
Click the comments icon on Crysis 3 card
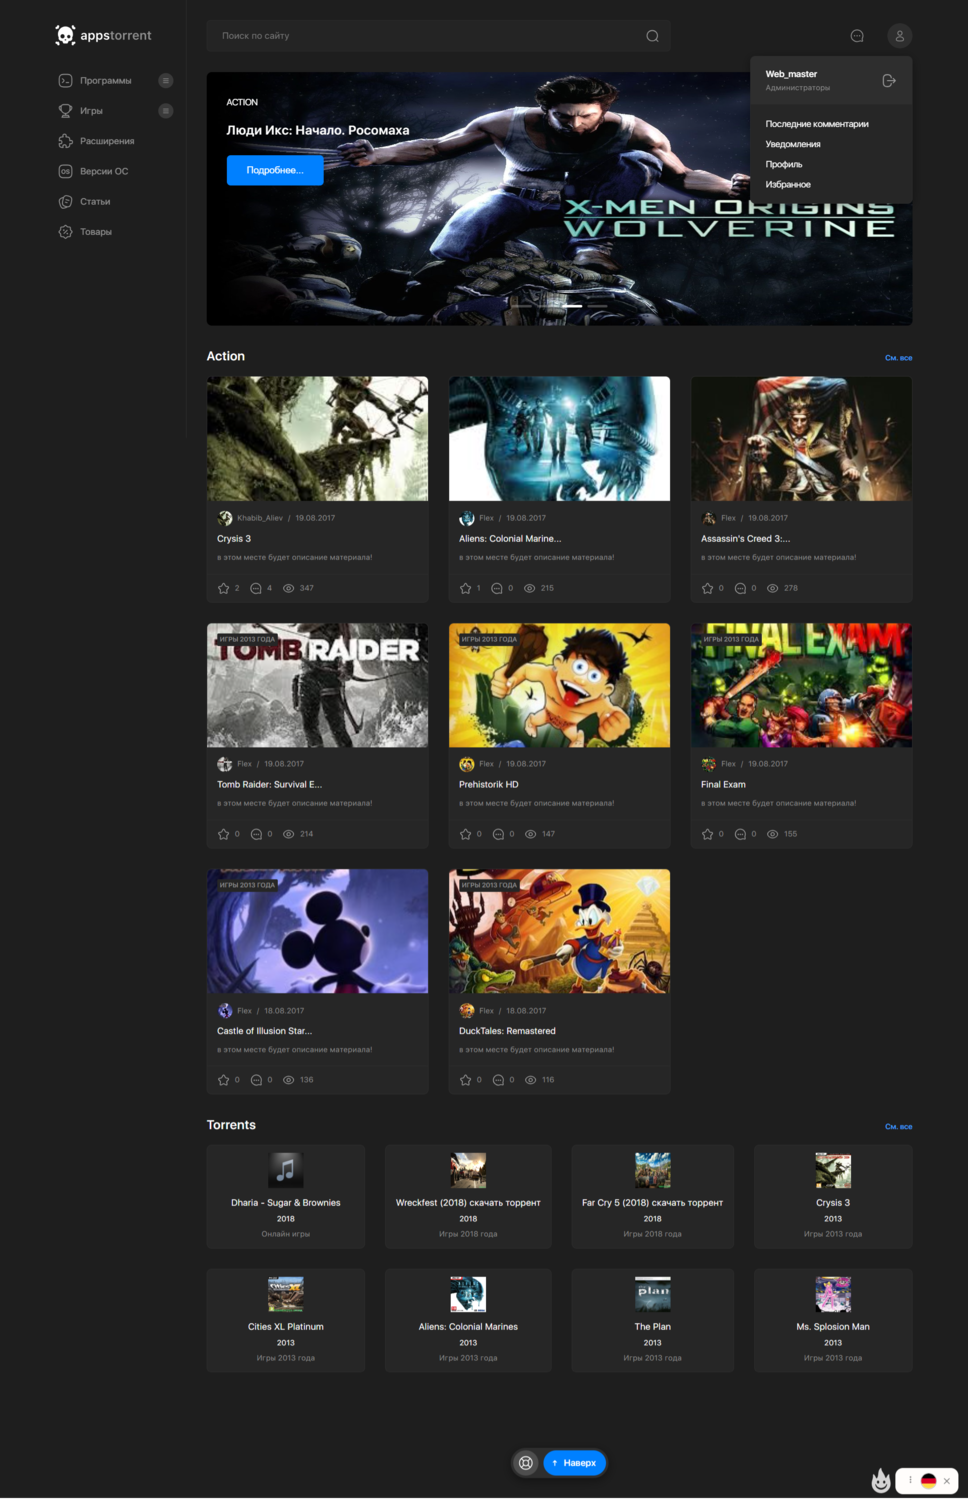(255, 588)
